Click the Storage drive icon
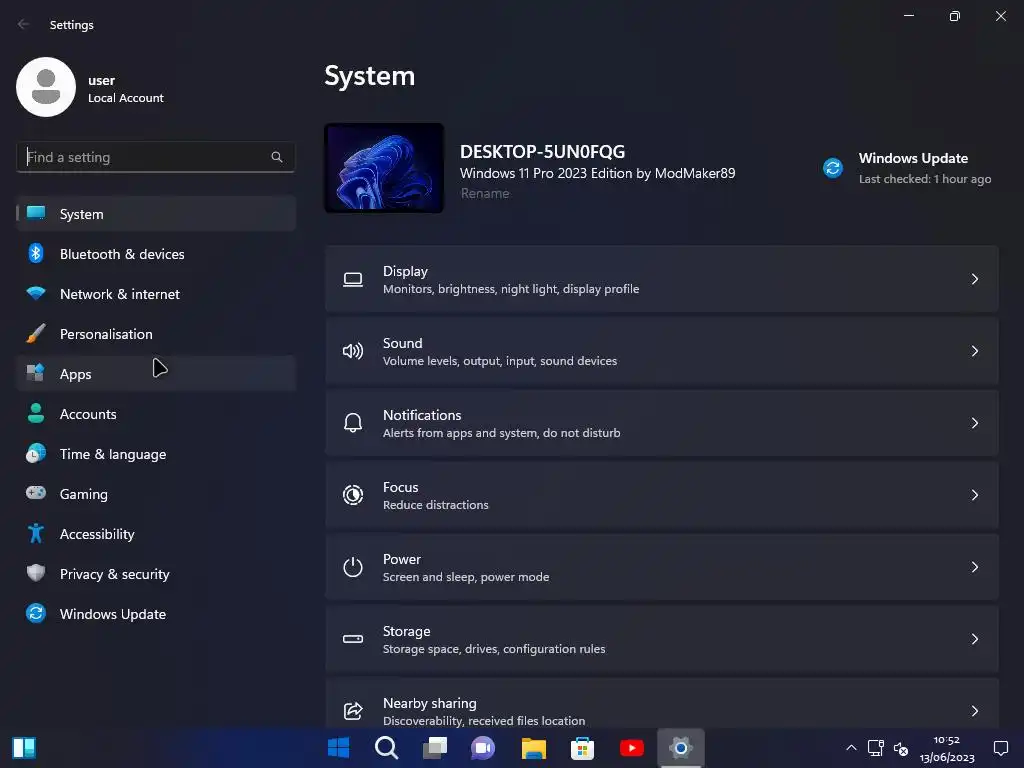The image size is (1024, 768). (353, 639)
